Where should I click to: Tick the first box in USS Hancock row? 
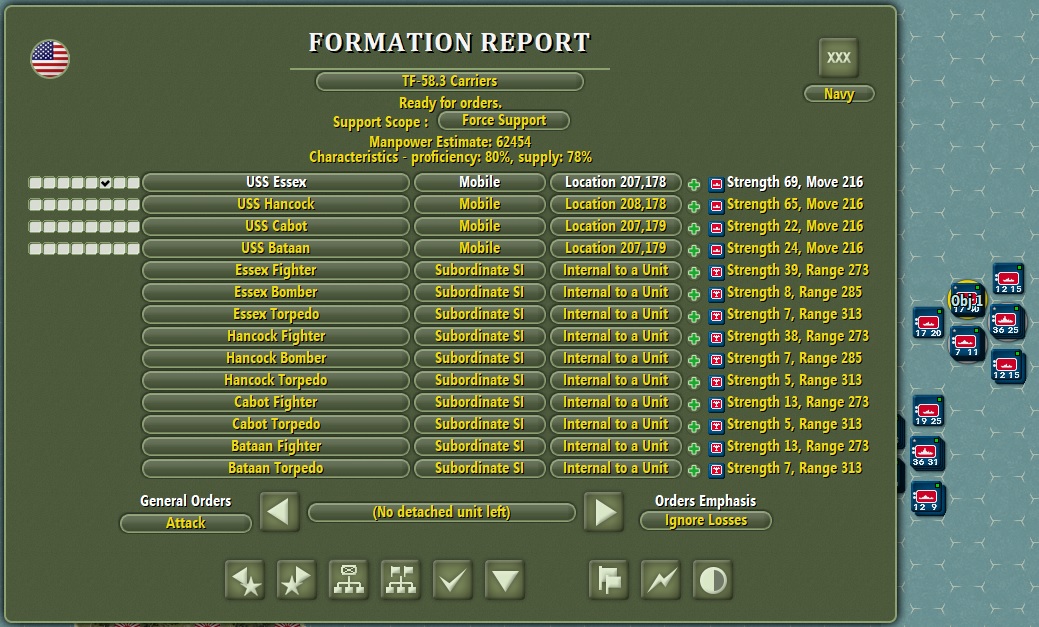tap(35, 205)
